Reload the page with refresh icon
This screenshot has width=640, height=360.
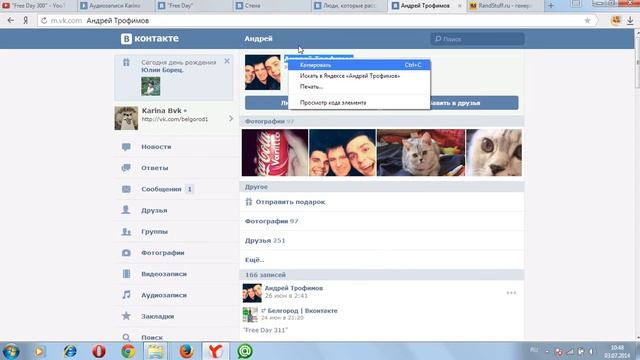click(44, 20)
